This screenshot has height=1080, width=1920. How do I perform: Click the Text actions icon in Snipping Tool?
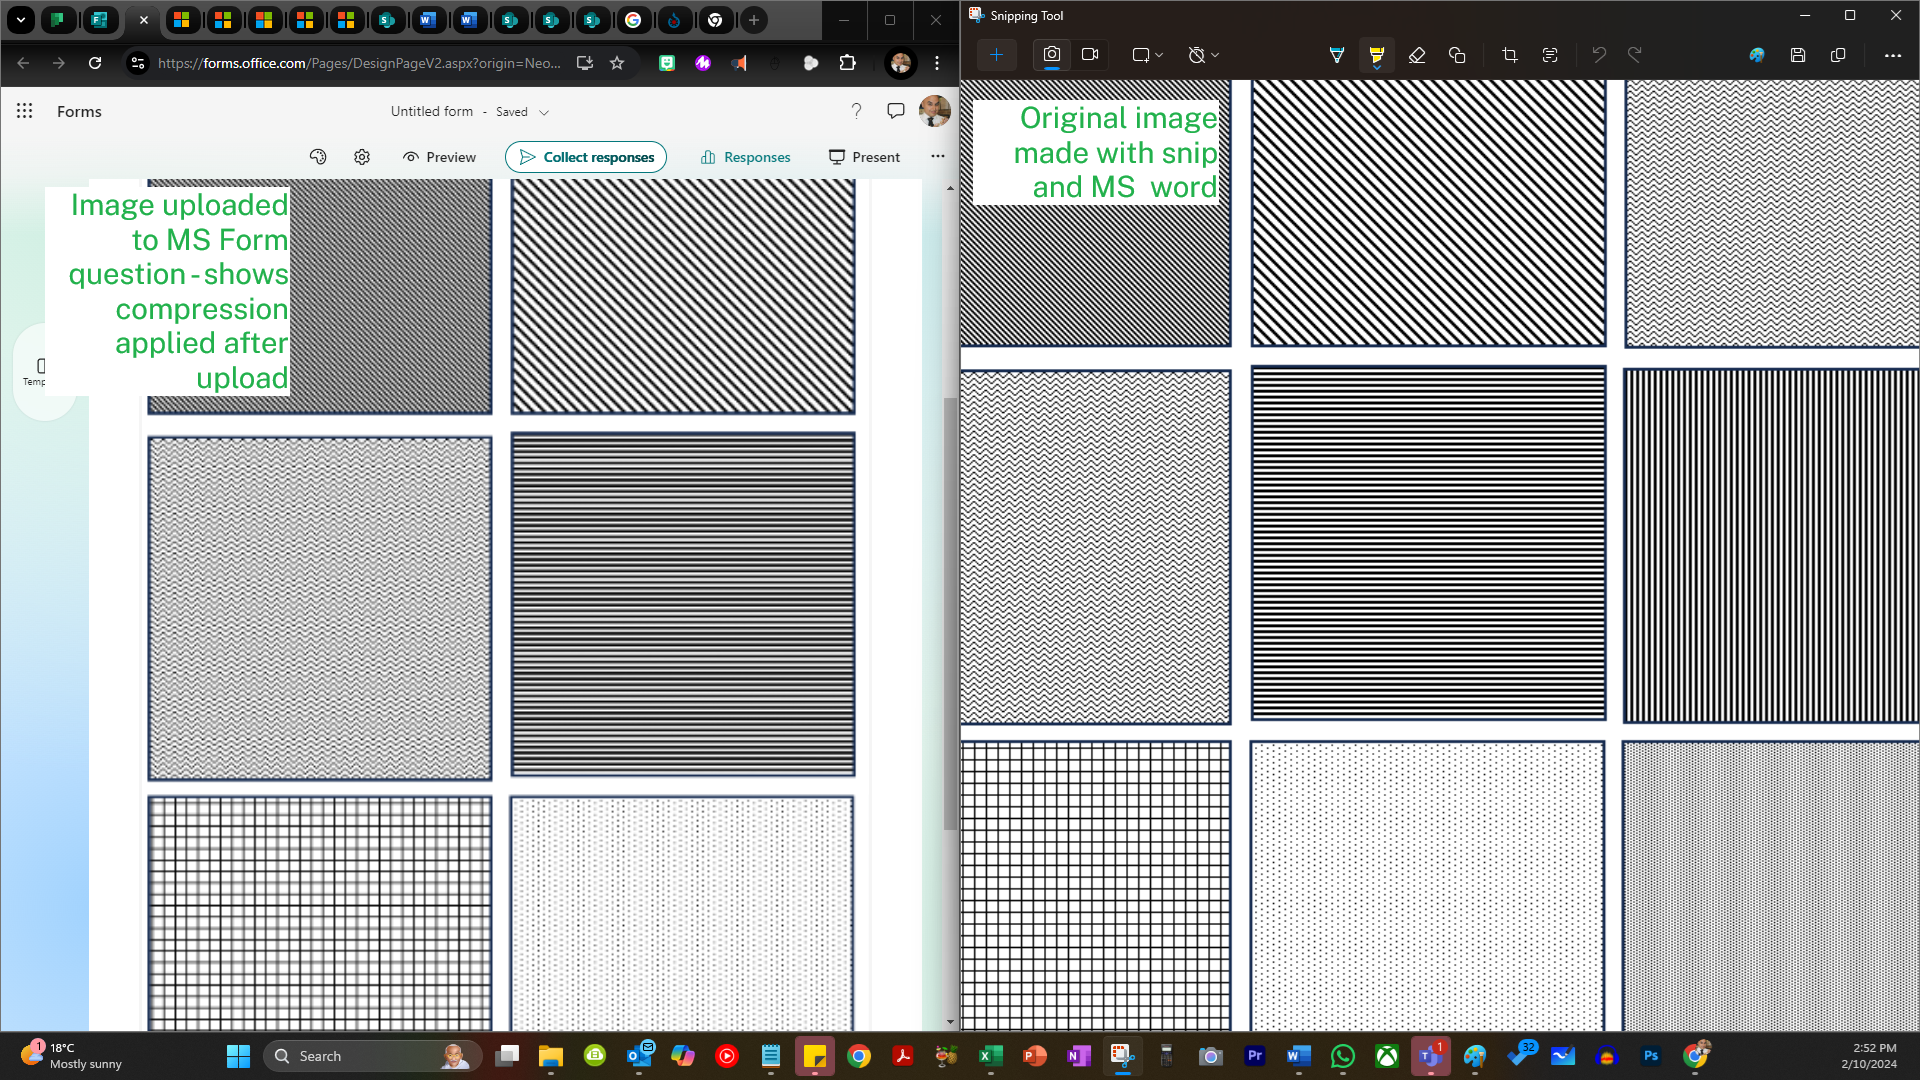coord(1550,55)
